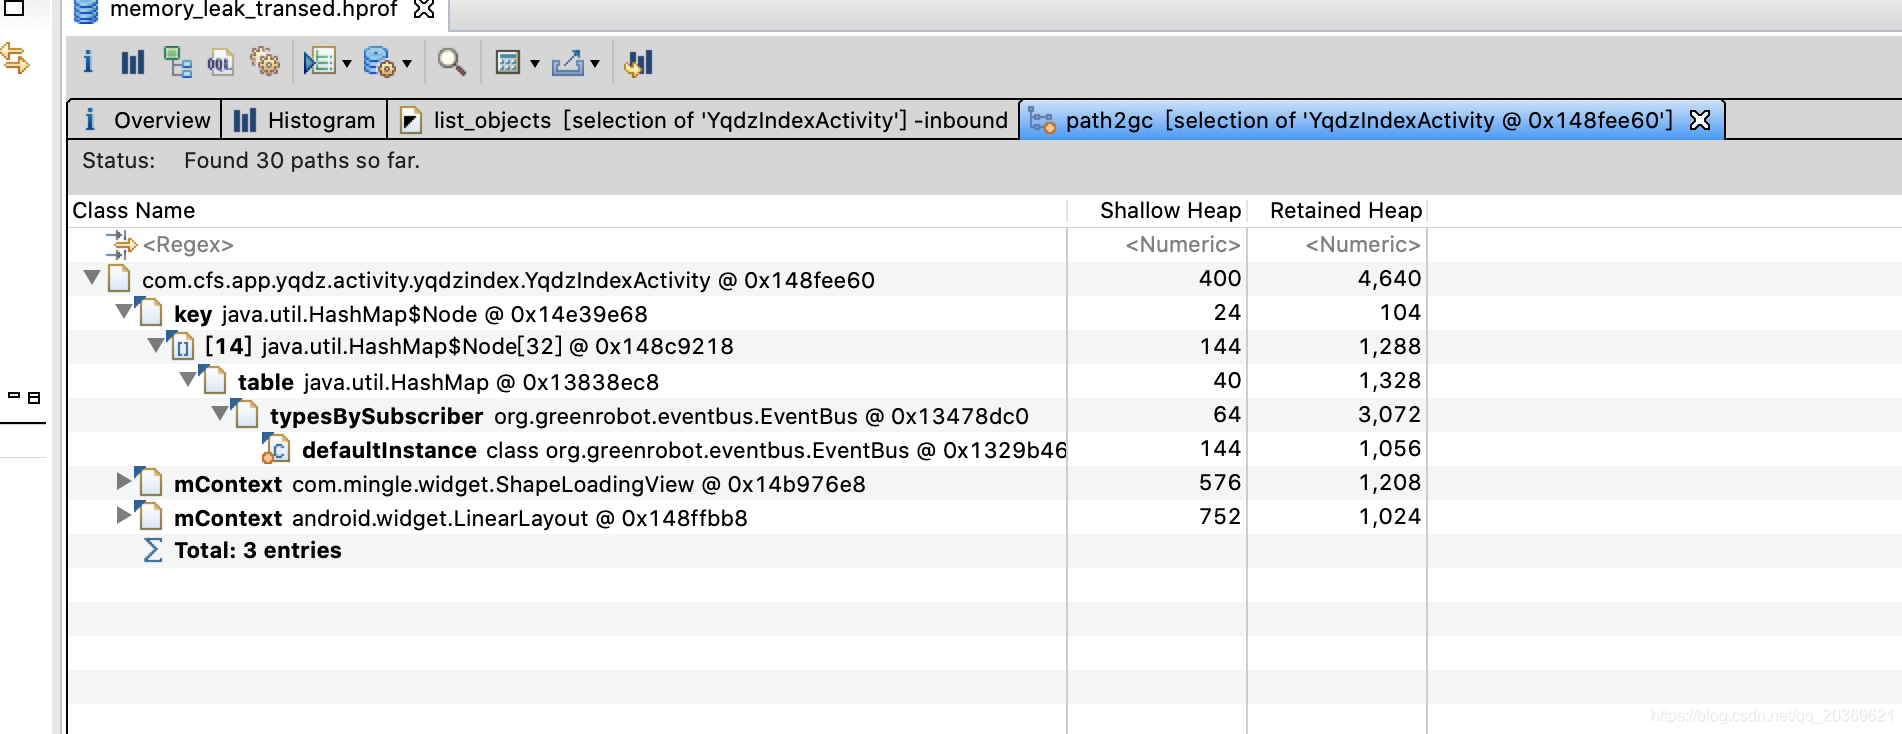Sort by the Shallow Heap column header
1902x734 pixels.
1157,210
